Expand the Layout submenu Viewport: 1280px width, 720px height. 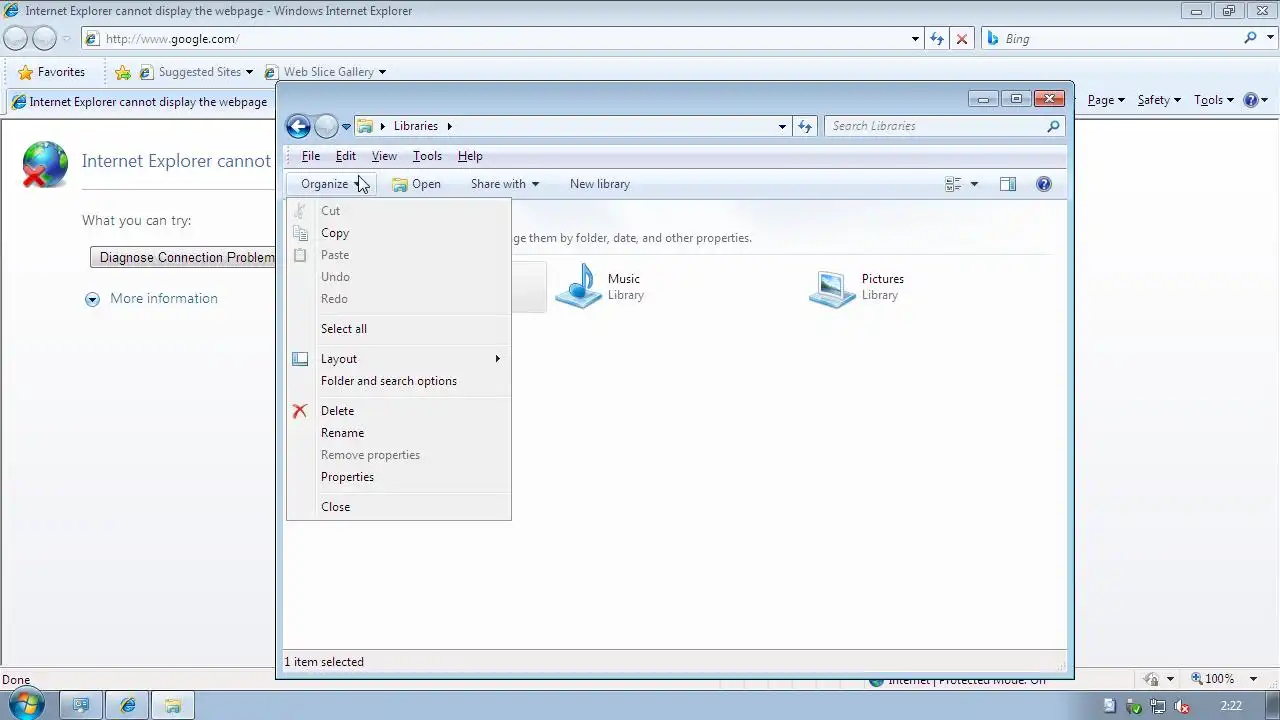(x=399, y=359)
